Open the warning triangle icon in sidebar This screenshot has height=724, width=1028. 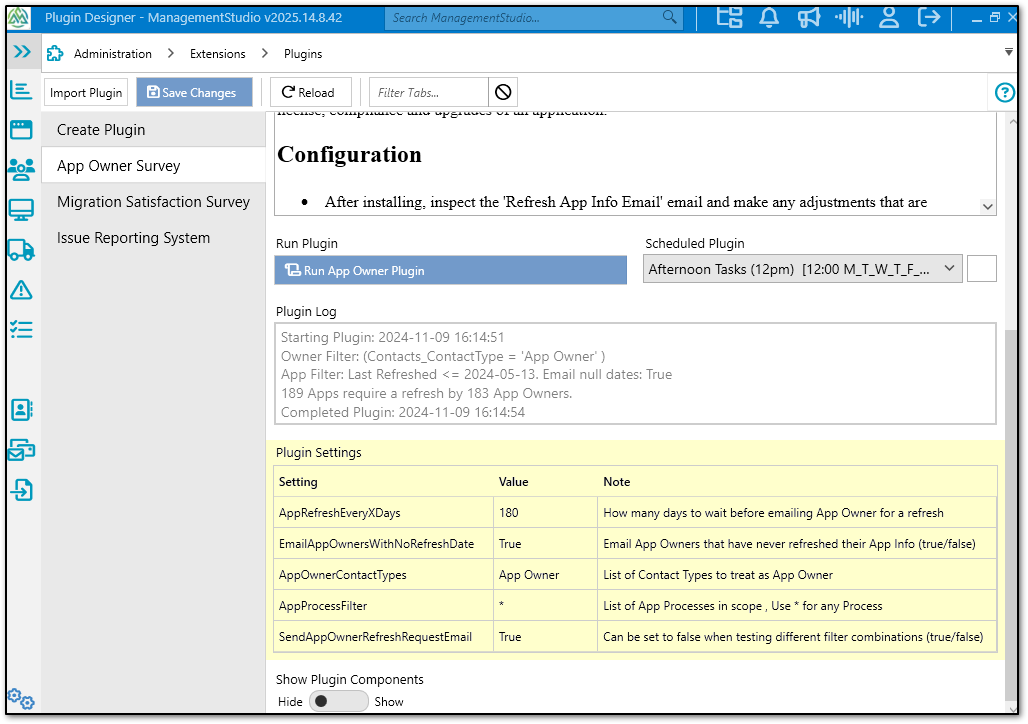[x=21, y=290]
